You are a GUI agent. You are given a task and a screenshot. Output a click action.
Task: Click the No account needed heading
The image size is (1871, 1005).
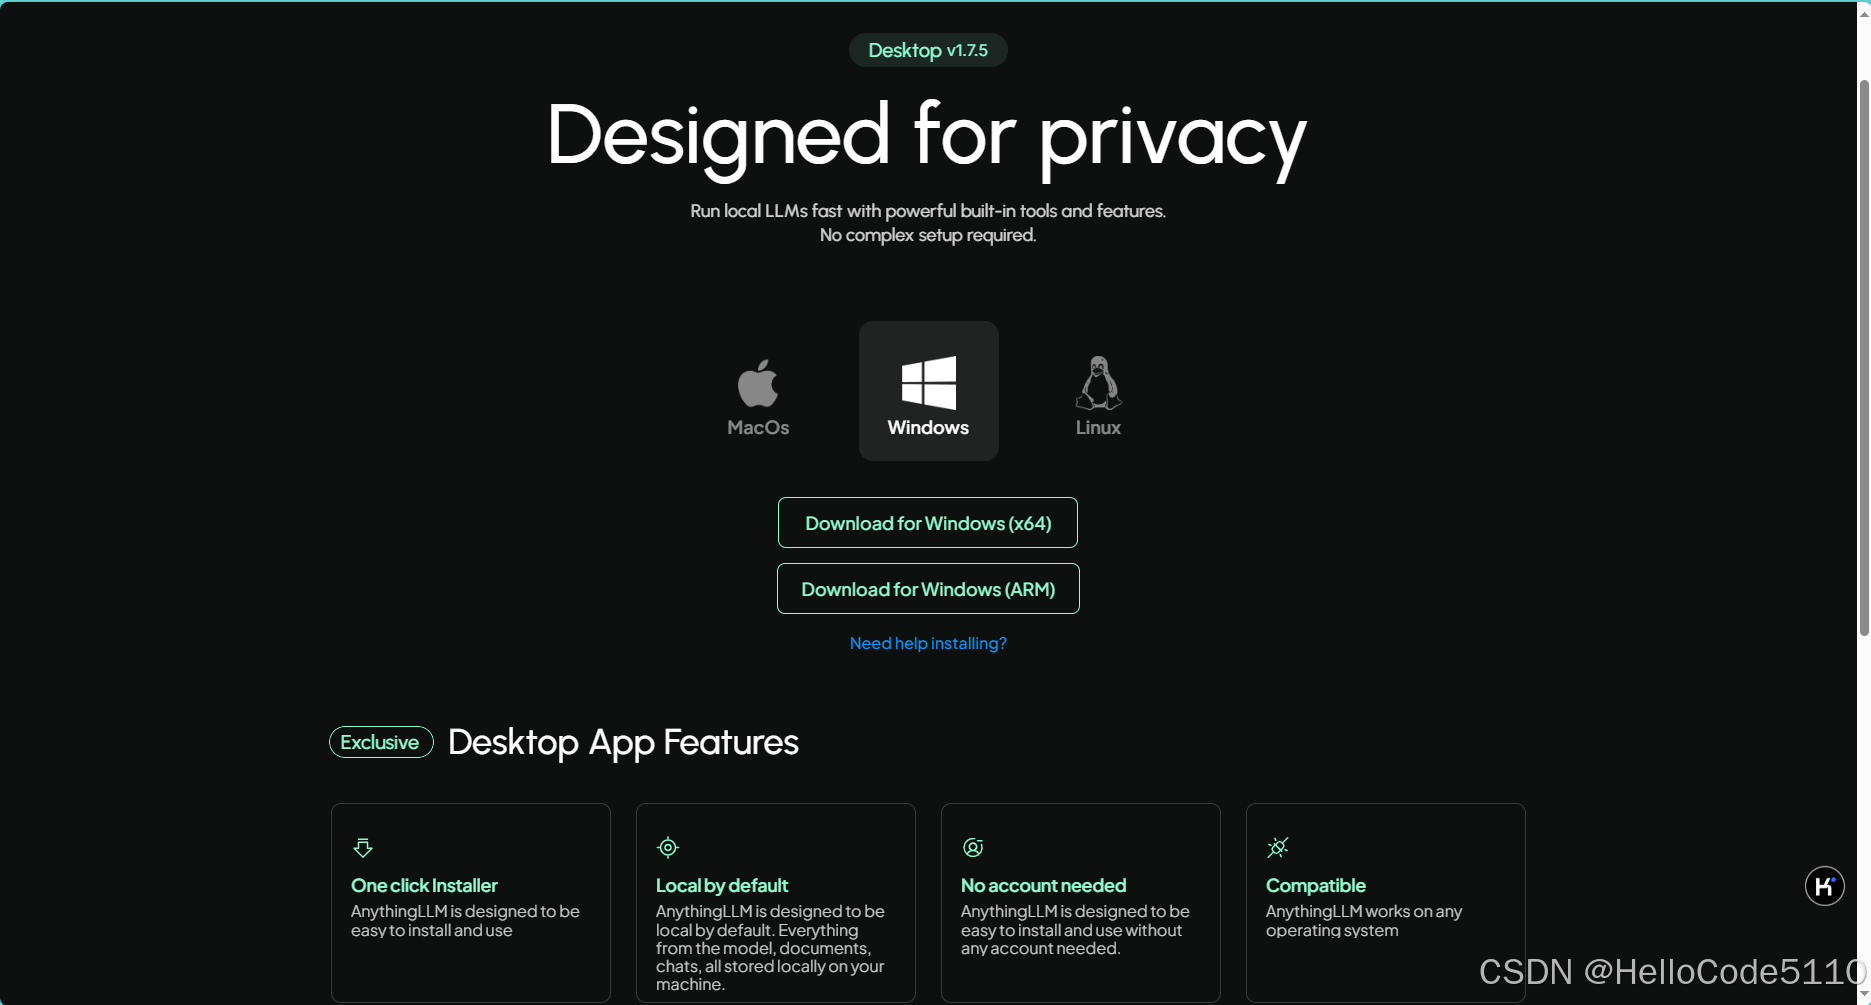[x=1043, y=885]
